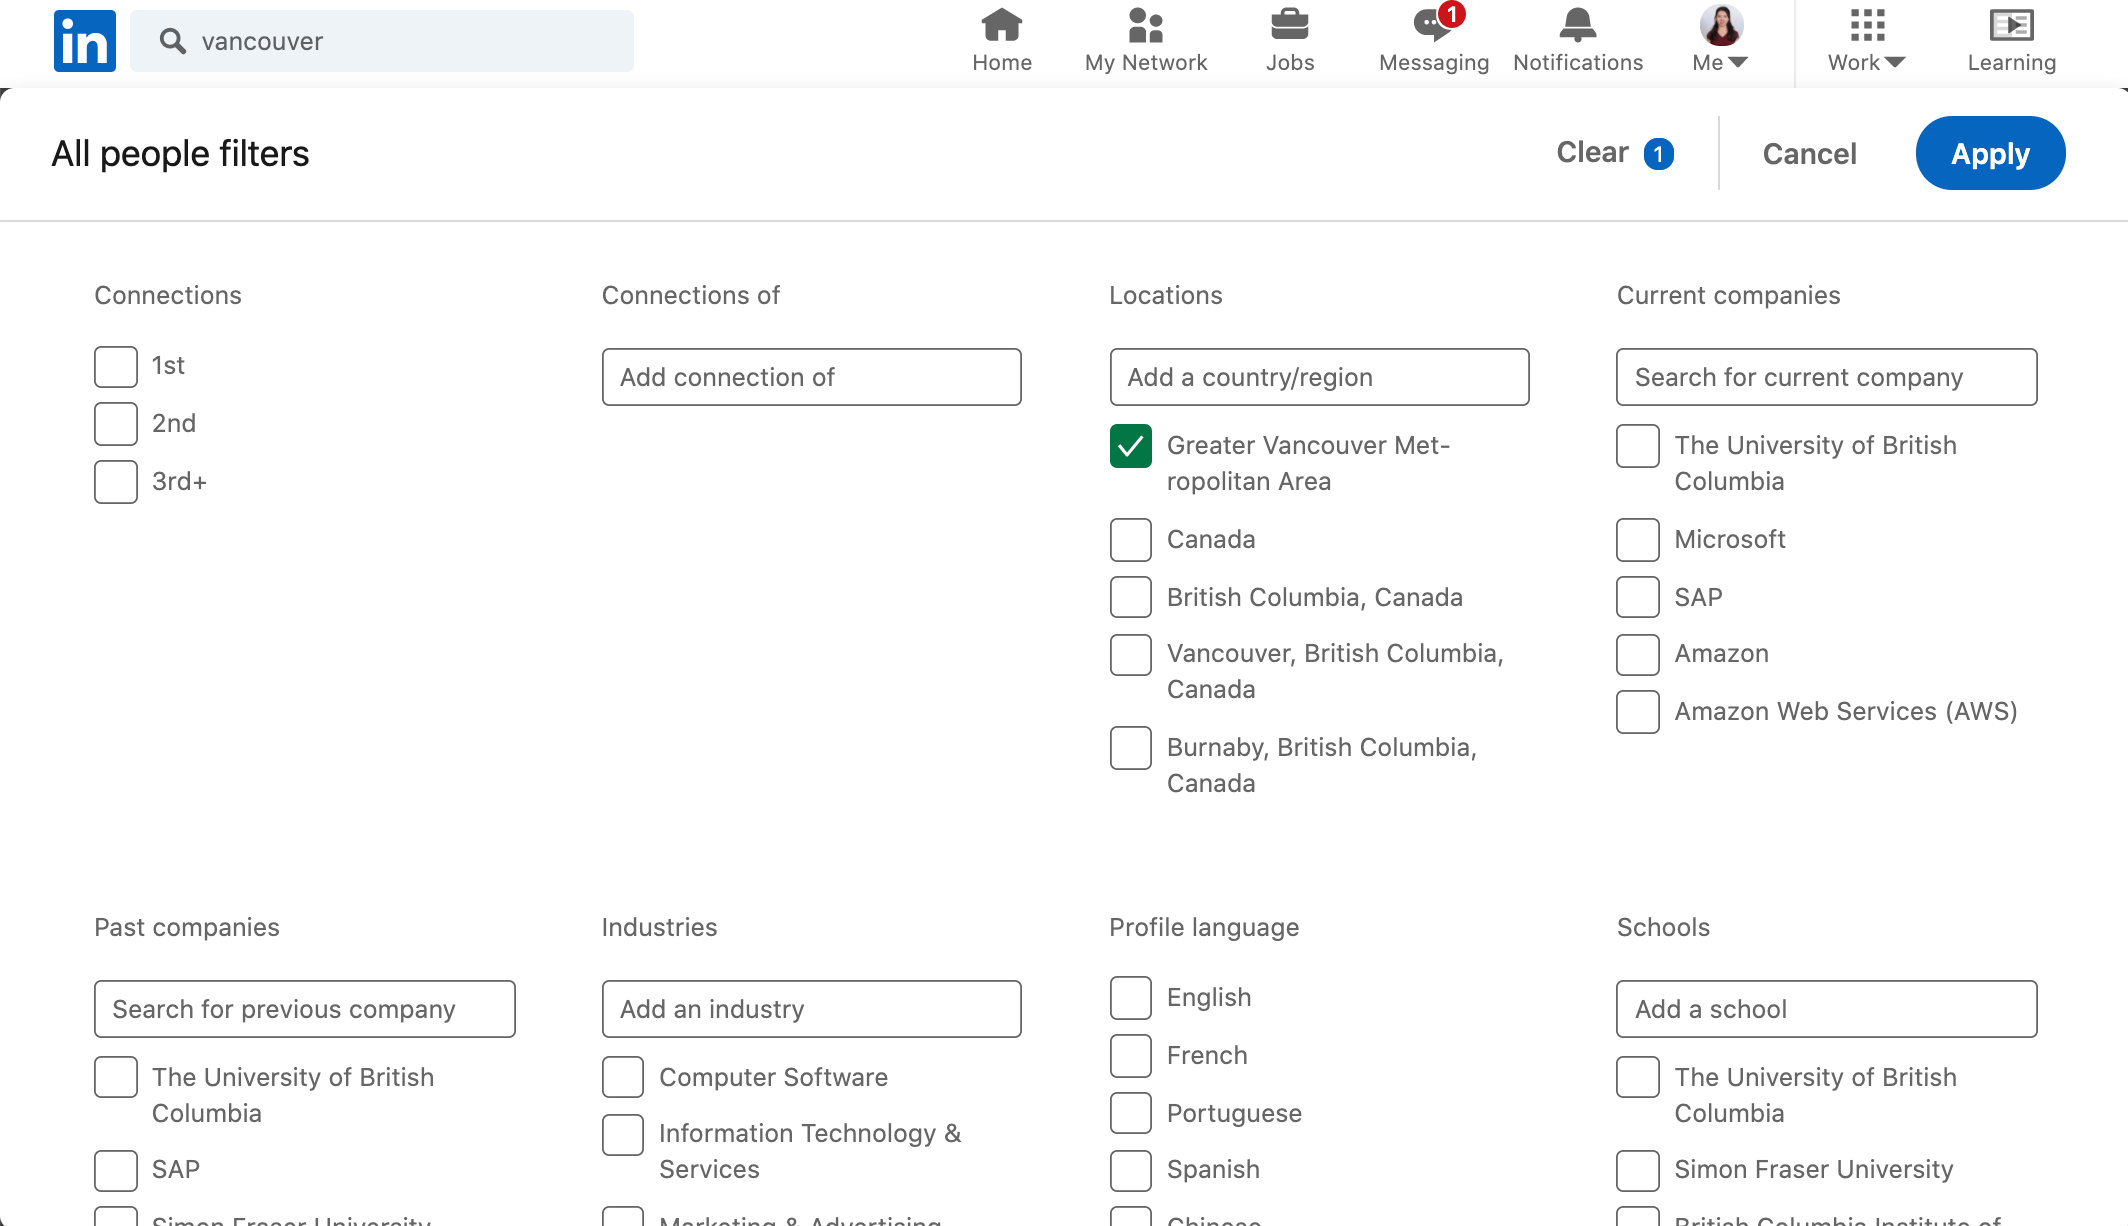
Task: Check Portuguese profile language
Action: [1131, 1113]
